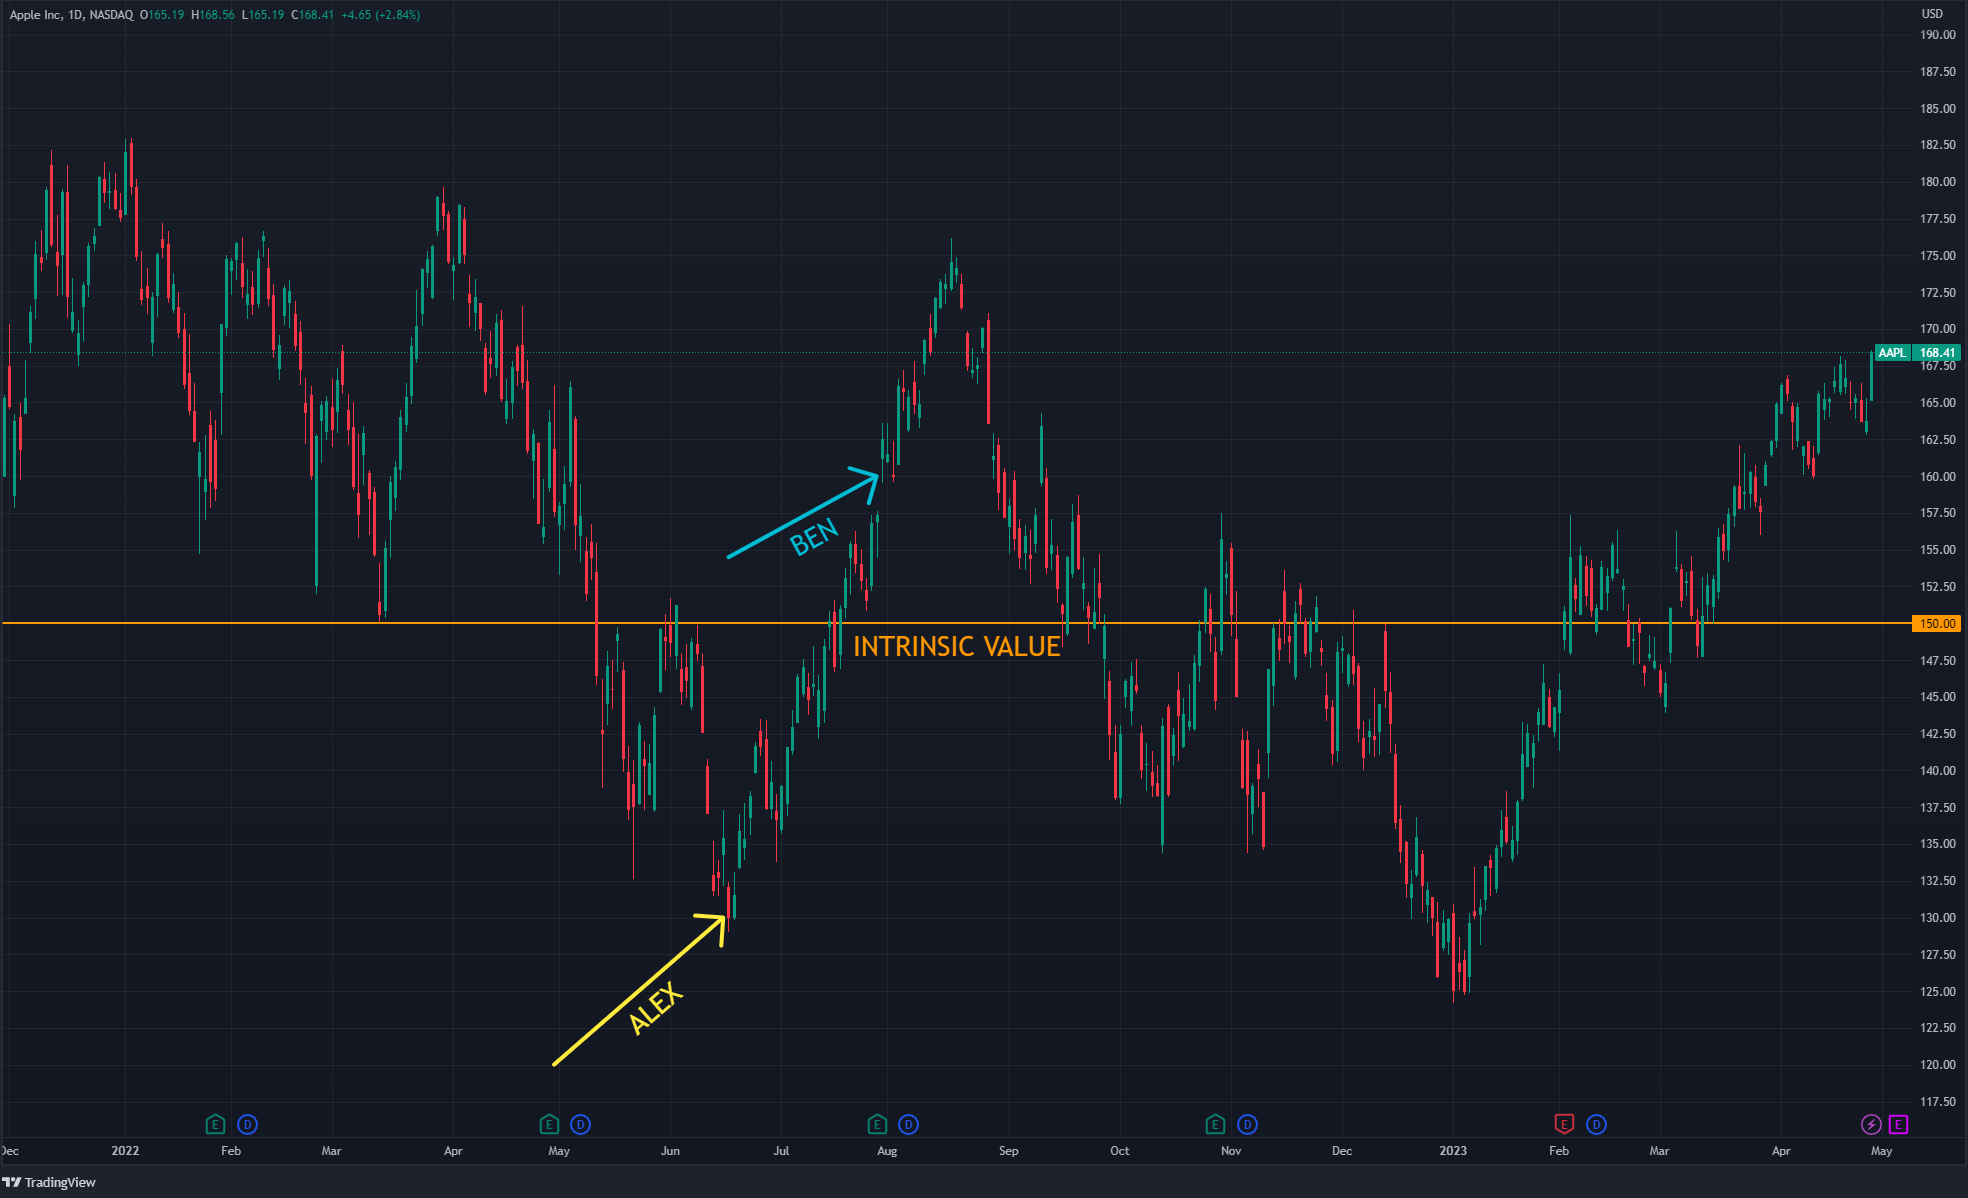Screen dimensions: 1968x1198
Task: Click the purple lightning event icon near May
Action: tap(1871, 1124)
